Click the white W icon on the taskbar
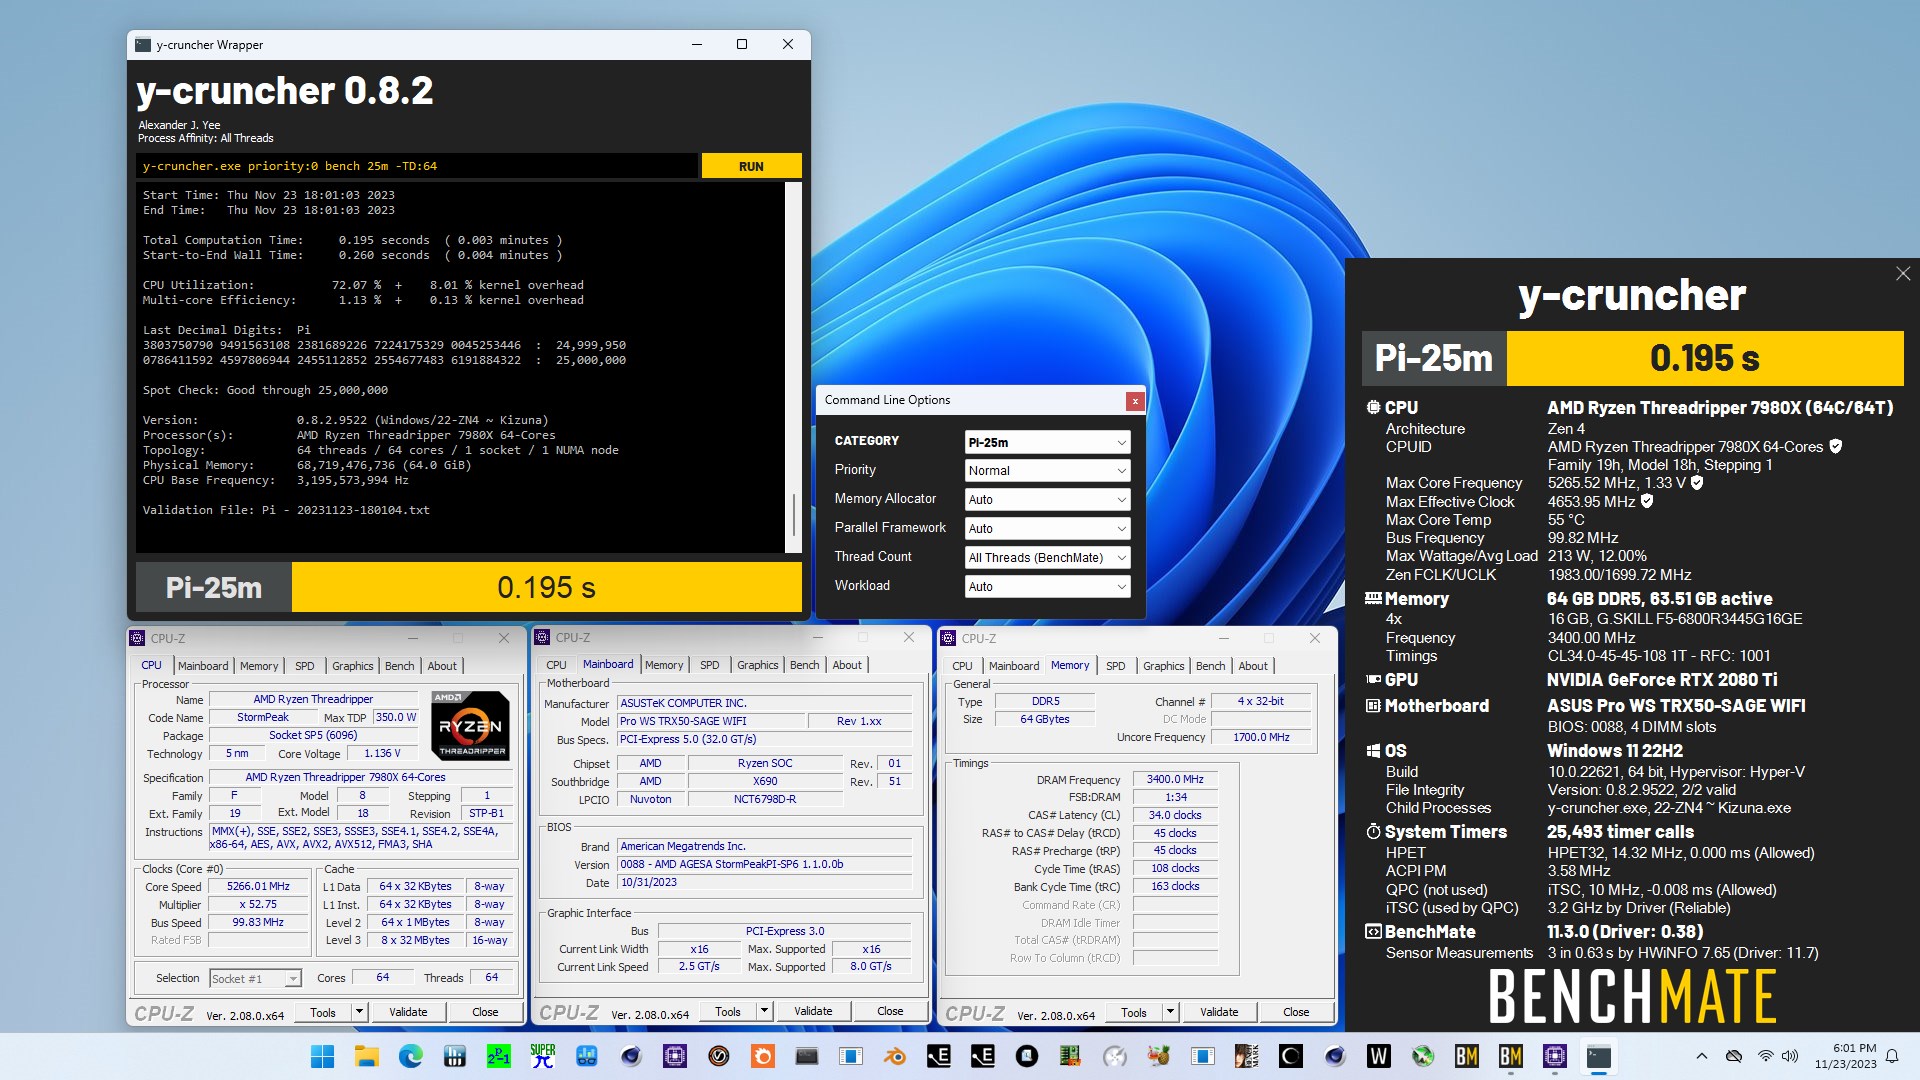This screenshot has width=1920, height=1080. pyautogui.click(x=1378, y=1056)
